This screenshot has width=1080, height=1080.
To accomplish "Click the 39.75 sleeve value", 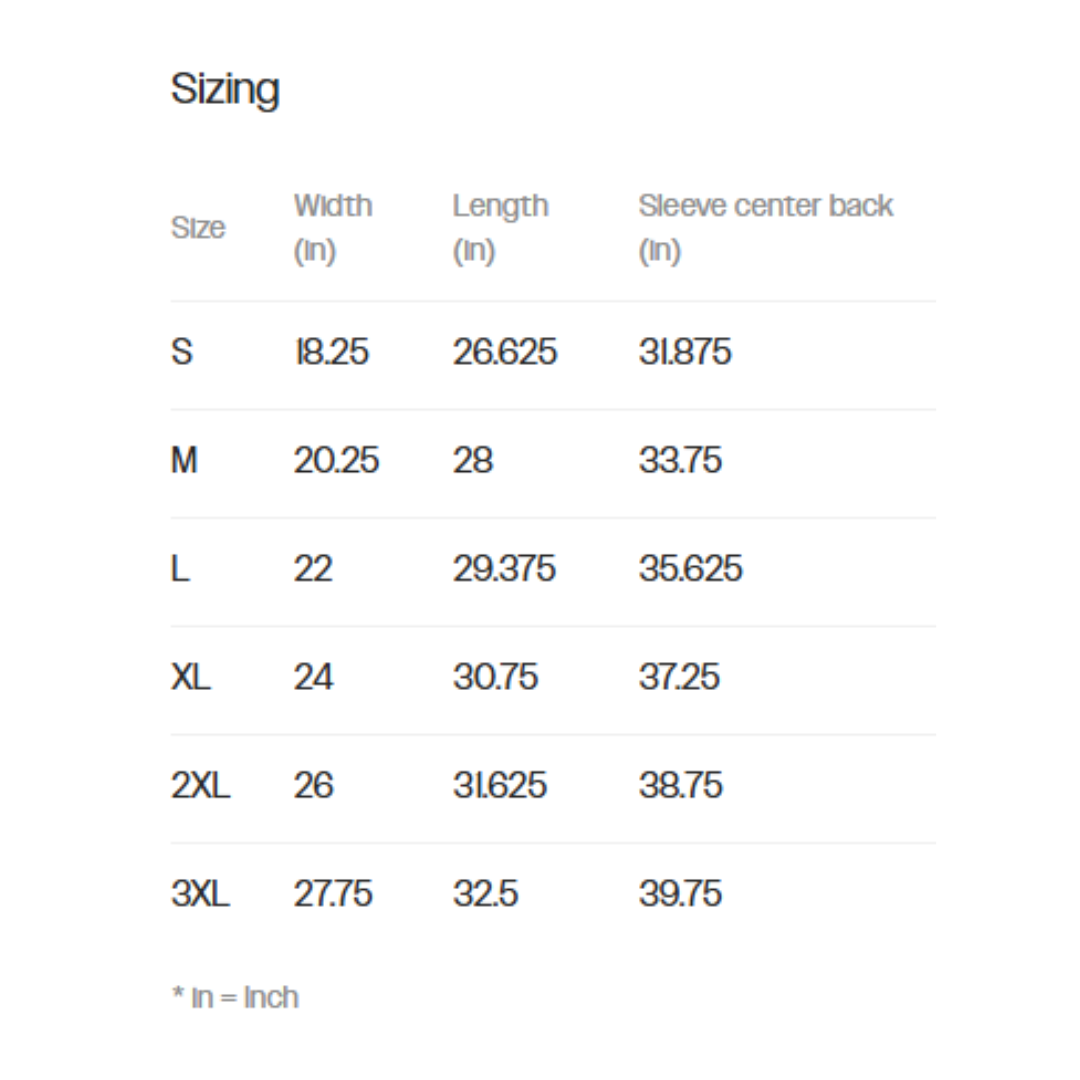I will pos(680,893).
